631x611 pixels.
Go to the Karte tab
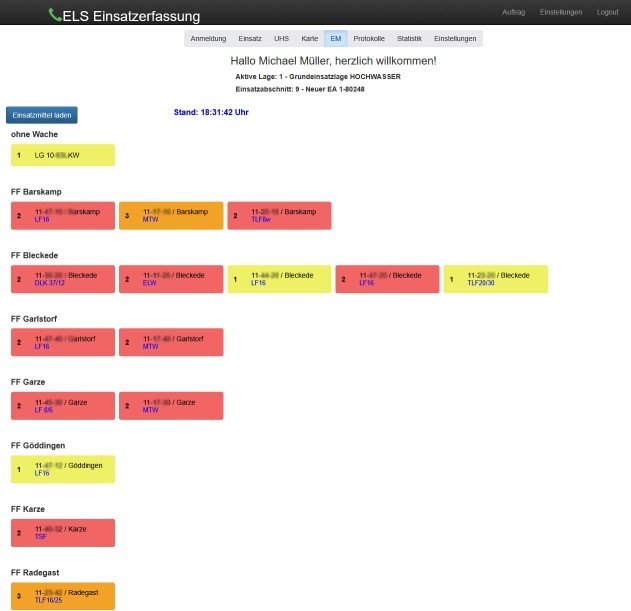pos(310,38)
